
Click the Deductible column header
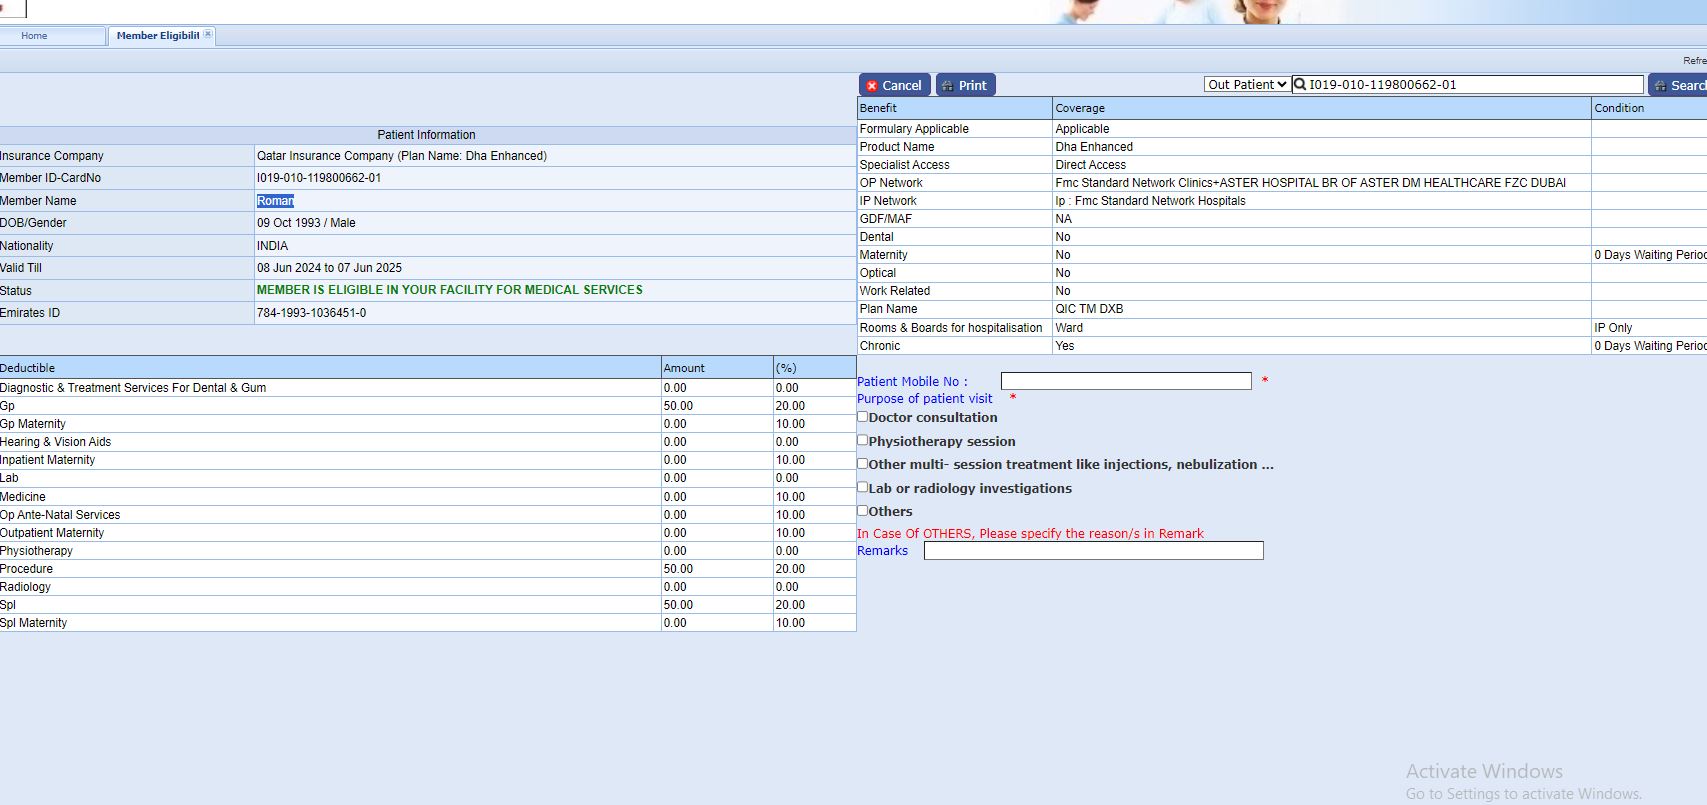(x=28, y=368)
